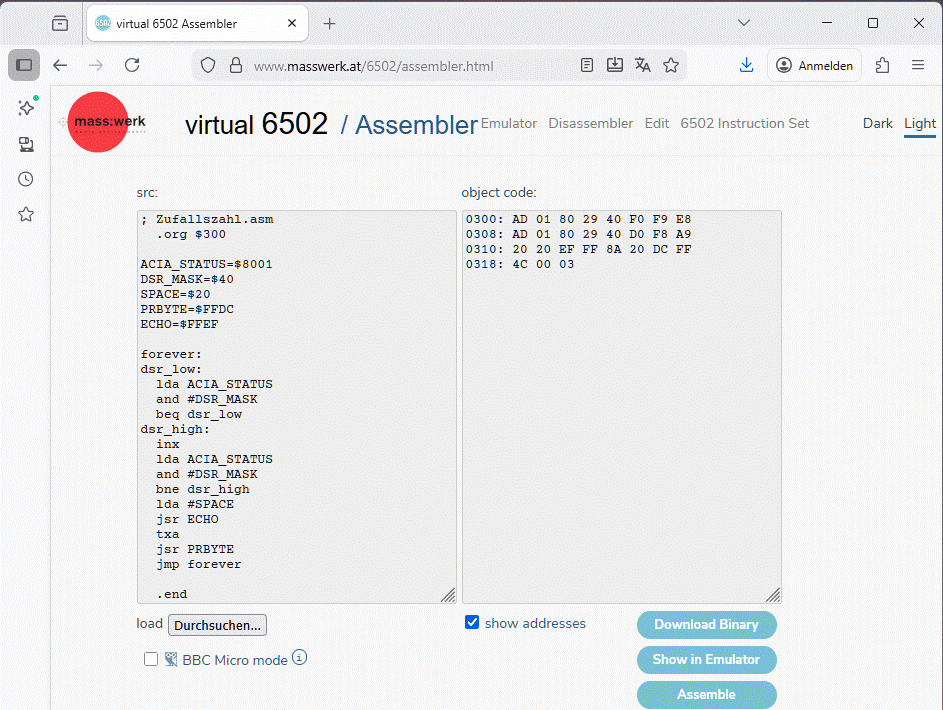Screen dimensions: 943x710
Task: Switch to the Dark theme
Action: (x=877, y=123)
